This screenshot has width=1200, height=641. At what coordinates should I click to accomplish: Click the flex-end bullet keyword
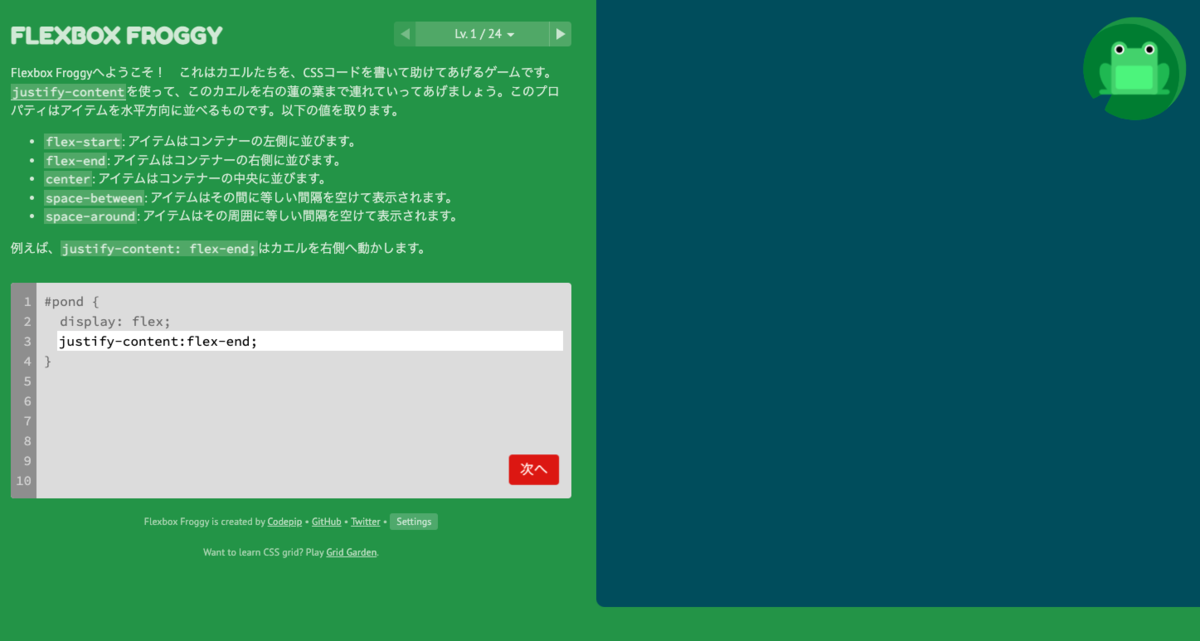click(x=75, y=160)
